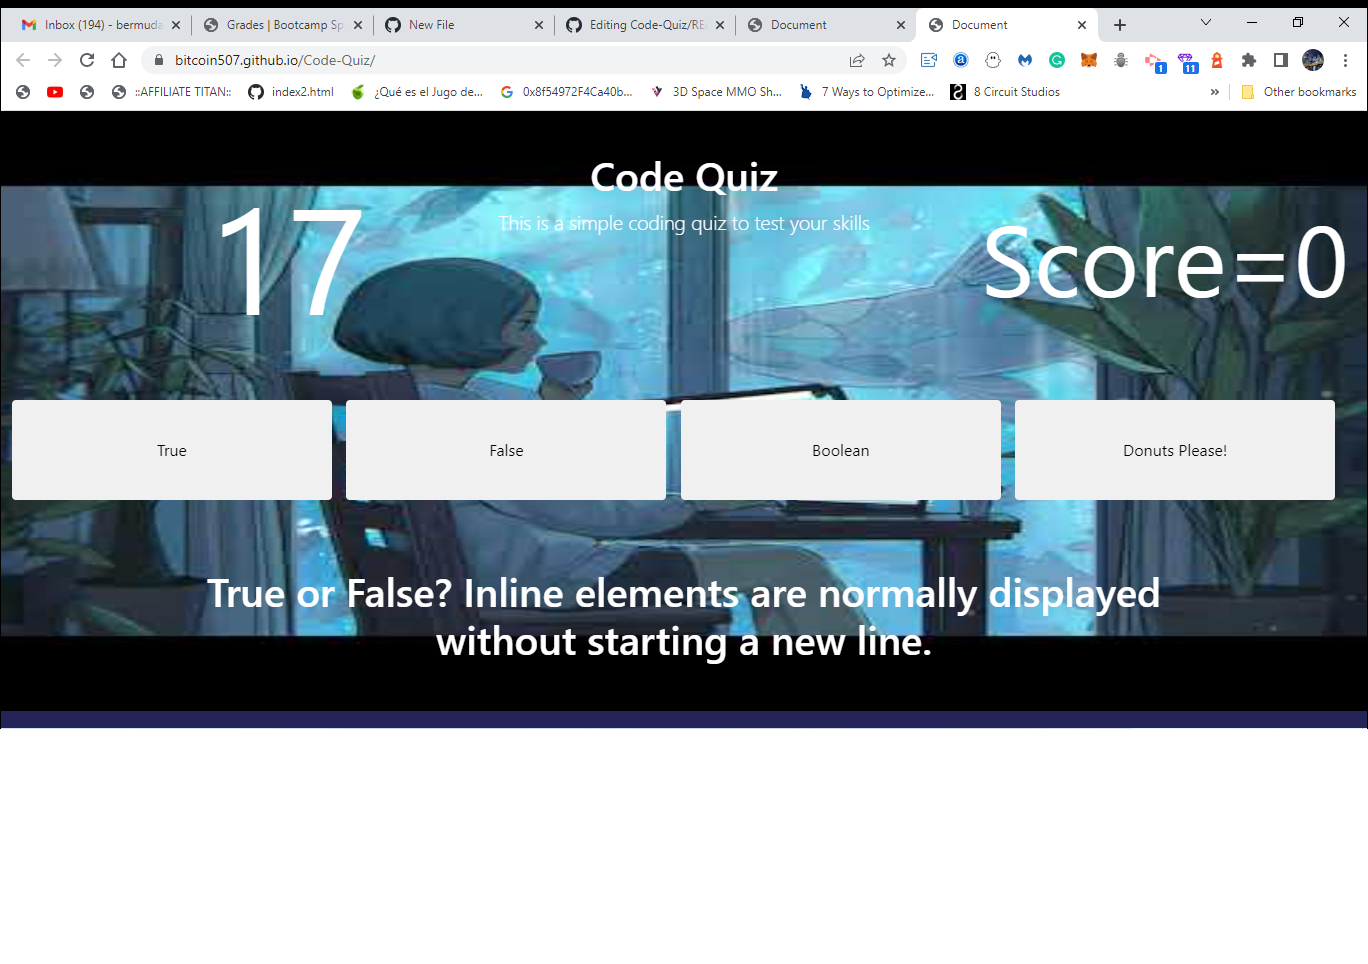This screenshot has width=1368, height=964.
Task: Open the 3D Space MMO bookmark
Action: click(x=716, y=92)
